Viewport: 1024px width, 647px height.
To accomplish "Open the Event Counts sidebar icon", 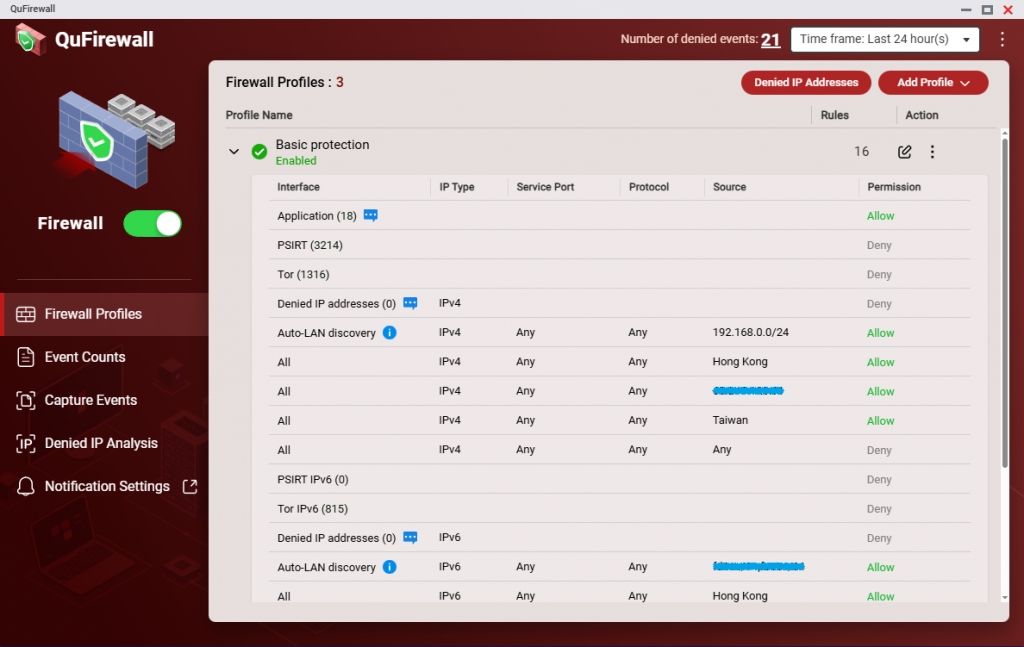I will coord(25,357).
